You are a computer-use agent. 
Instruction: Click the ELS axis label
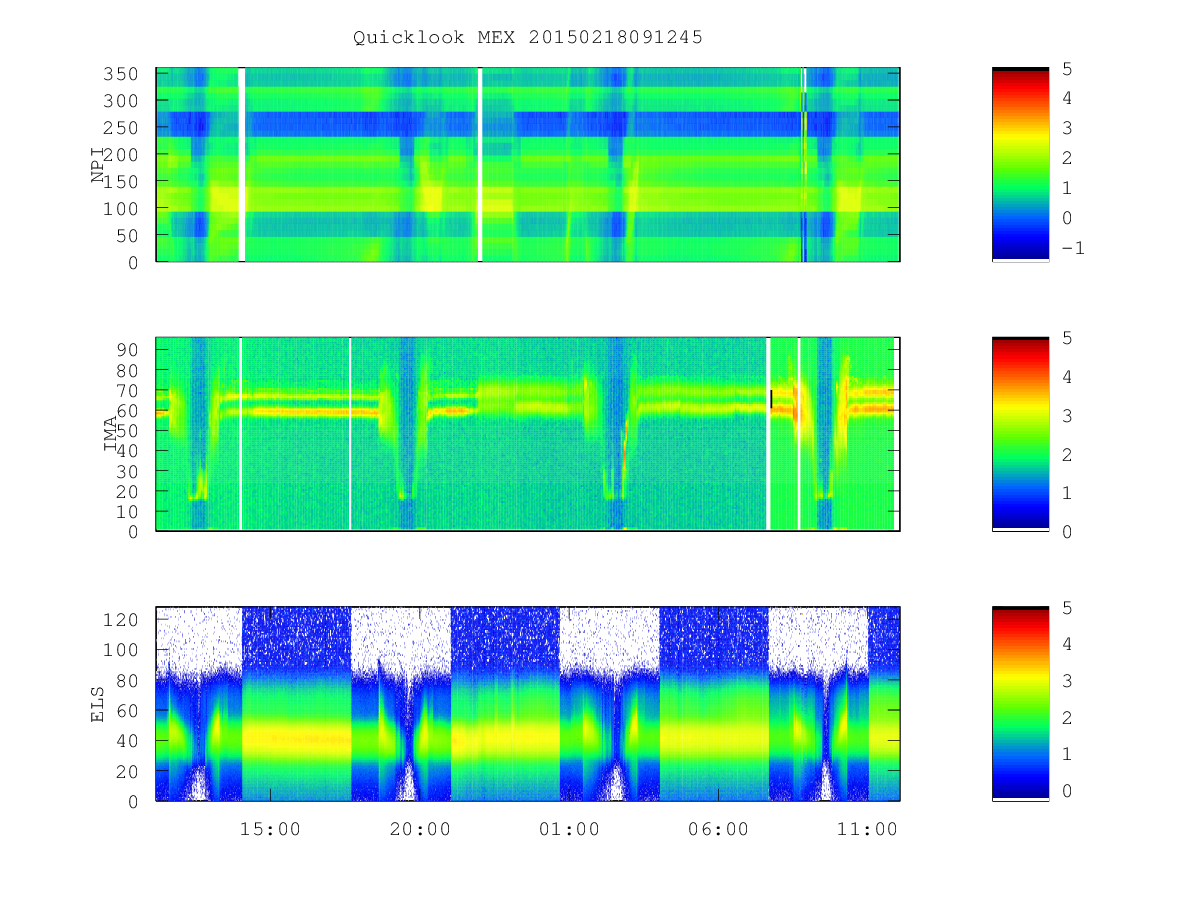click(98, 704)
